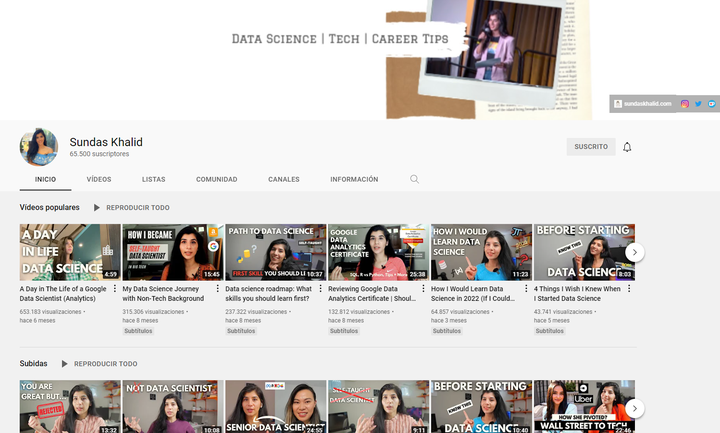Open options for Reviewing Google Data Analytics video
This screenshot has height=433, width=720.
423,289
